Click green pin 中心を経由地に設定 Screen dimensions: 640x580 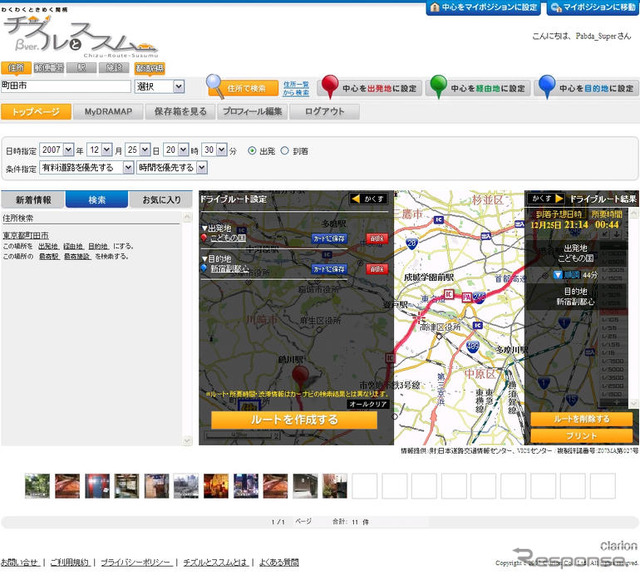click(x=478, y=87)
